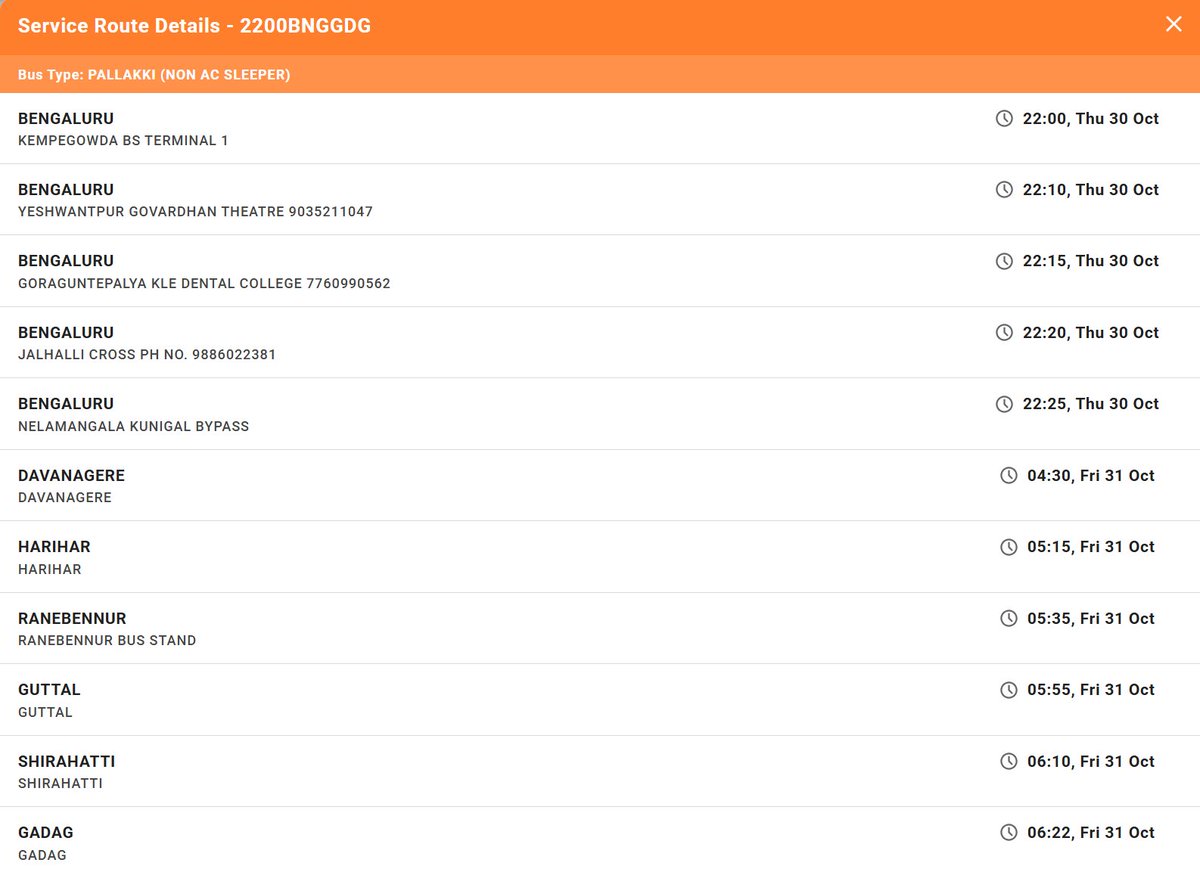The height and width of the screenshot is (872, 1200).
Task: Click the clock icon beside 22:15, Thu 30 Oct
Action: point(1004,261)
